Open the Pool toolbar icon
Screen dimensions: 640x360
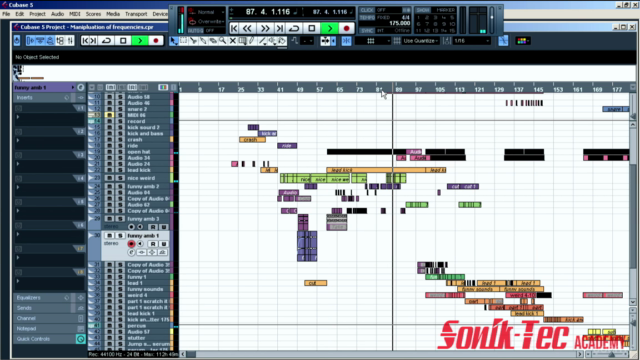click(60, 41)
